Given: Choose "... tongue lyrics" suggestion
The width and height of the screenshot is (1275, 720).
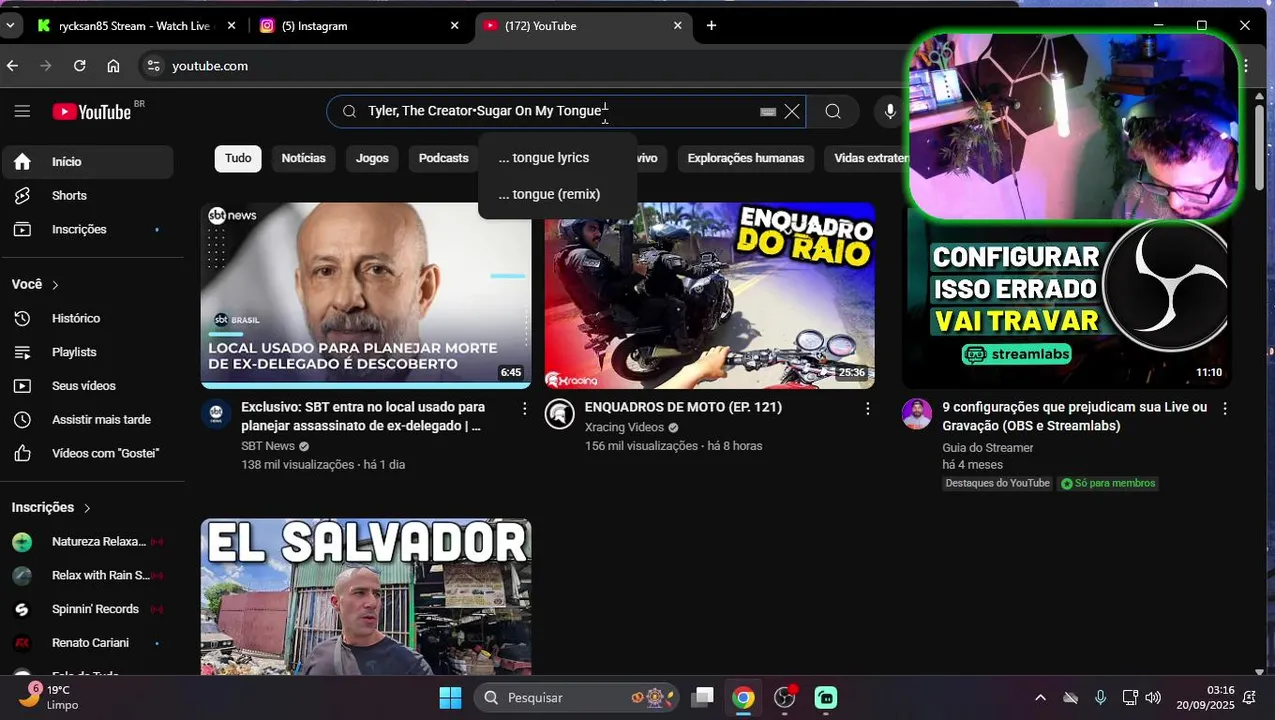Looking at the screenshot, I should click(557, 158).
